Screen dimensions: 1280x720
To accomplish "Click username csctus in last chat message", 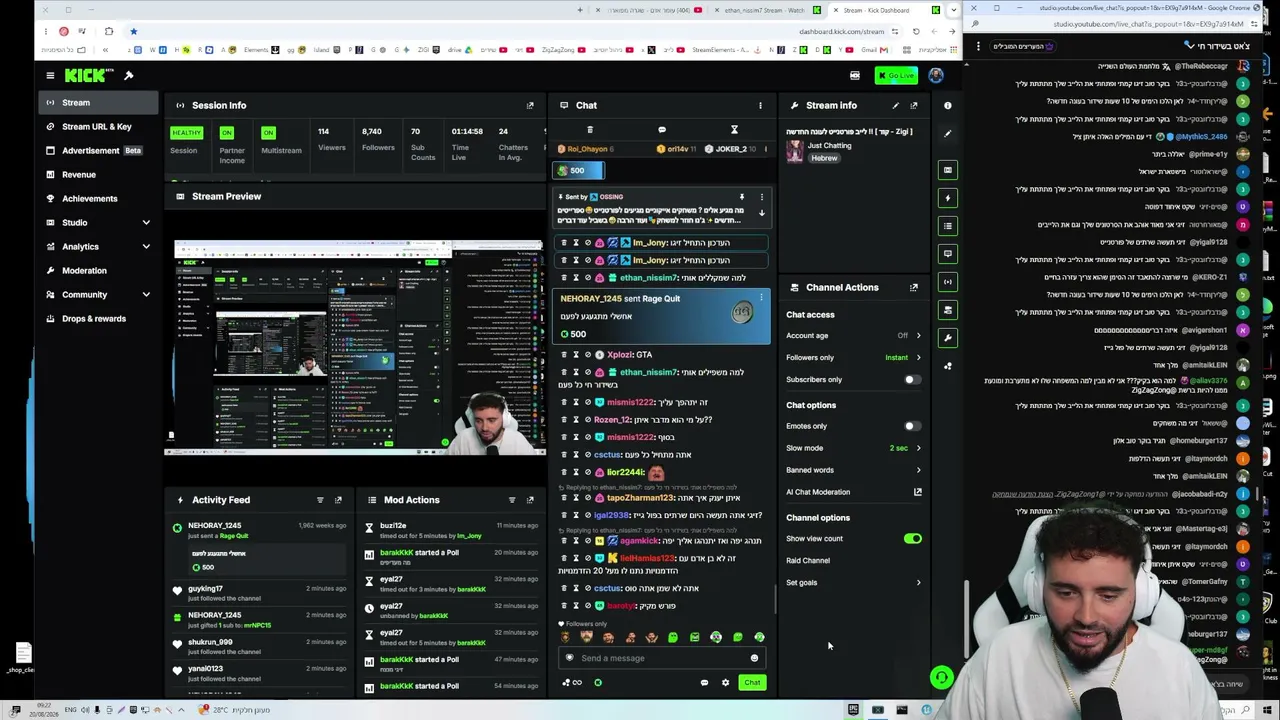I will pos(608,588).
